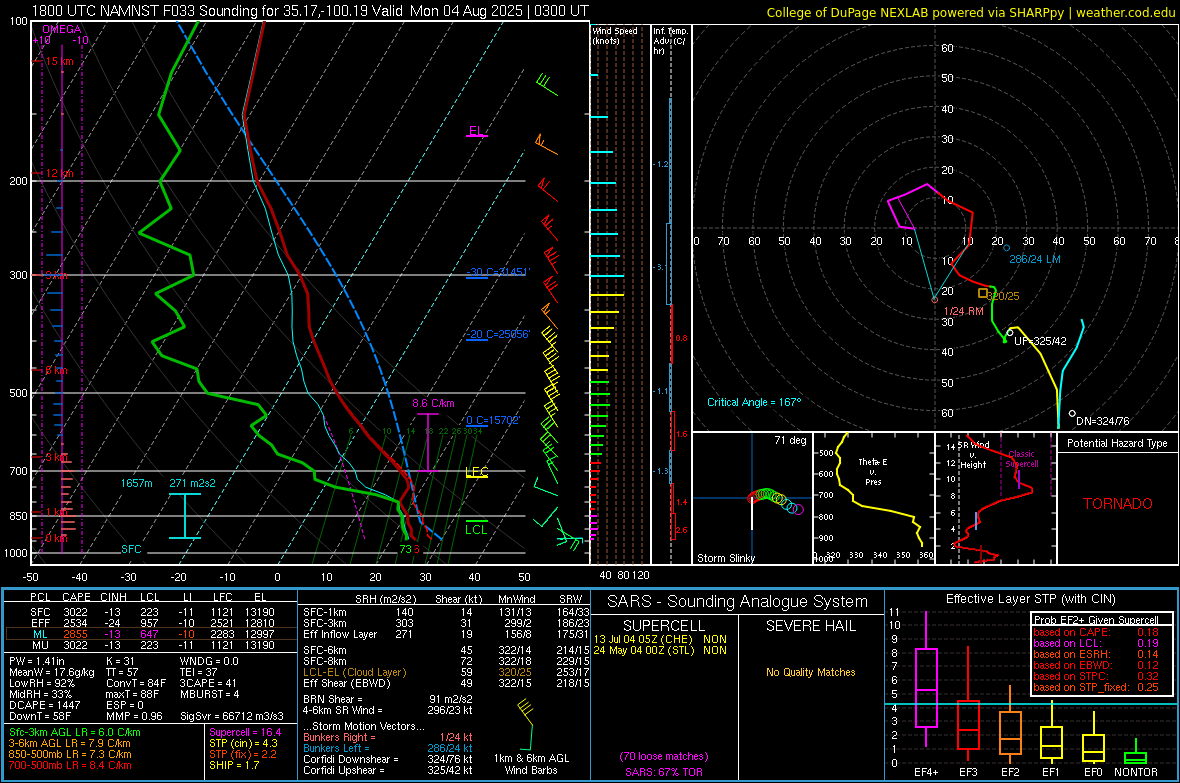
Task: Click the 71 deg slinky tilt value
Action: (790, 440)
